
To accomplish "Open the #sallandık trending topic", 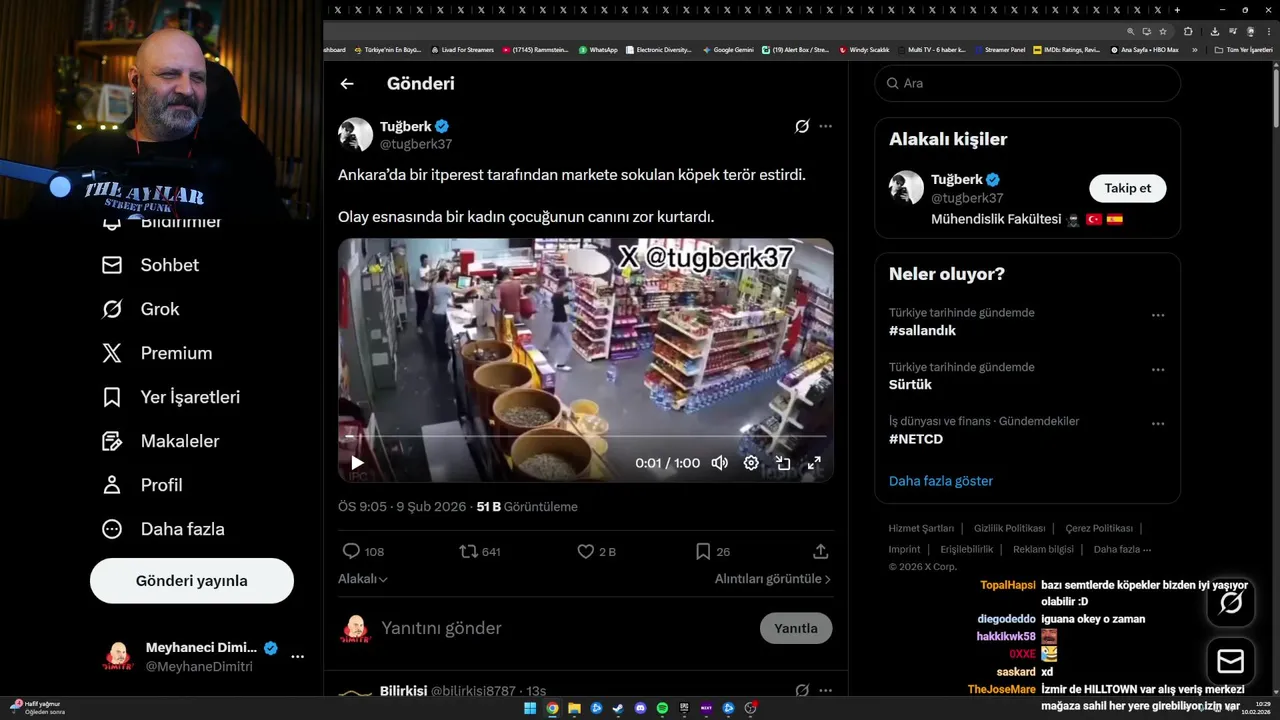I will coord(922,331).
